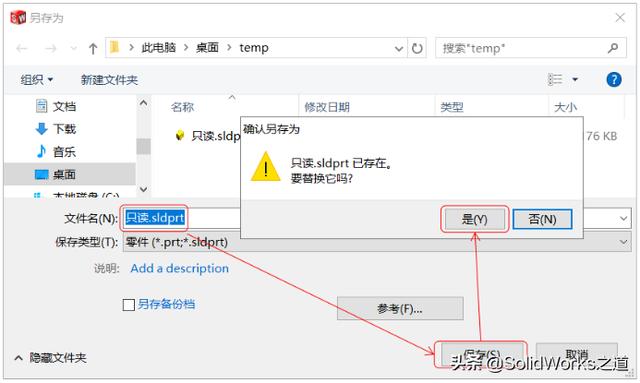Select 桌面 in the address path
The width and height of the screenshot is (640, 383).
[x=207, y=48]
